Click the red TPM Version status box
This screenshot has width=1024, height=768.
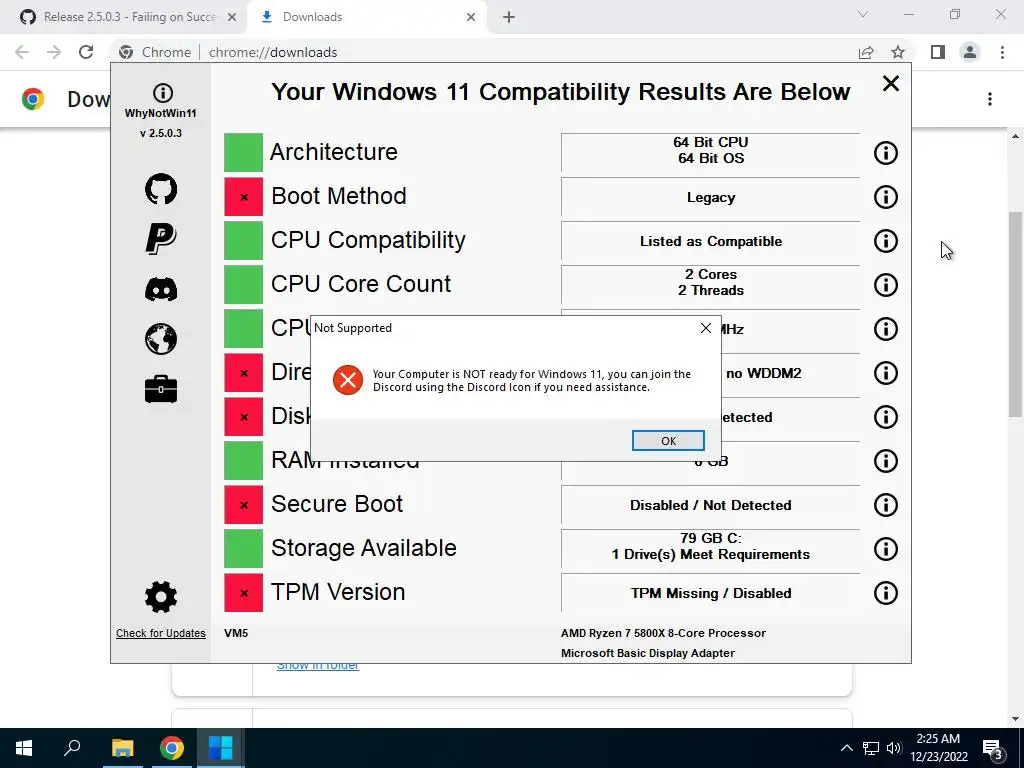pyautogui.click(x=244, y=592)
